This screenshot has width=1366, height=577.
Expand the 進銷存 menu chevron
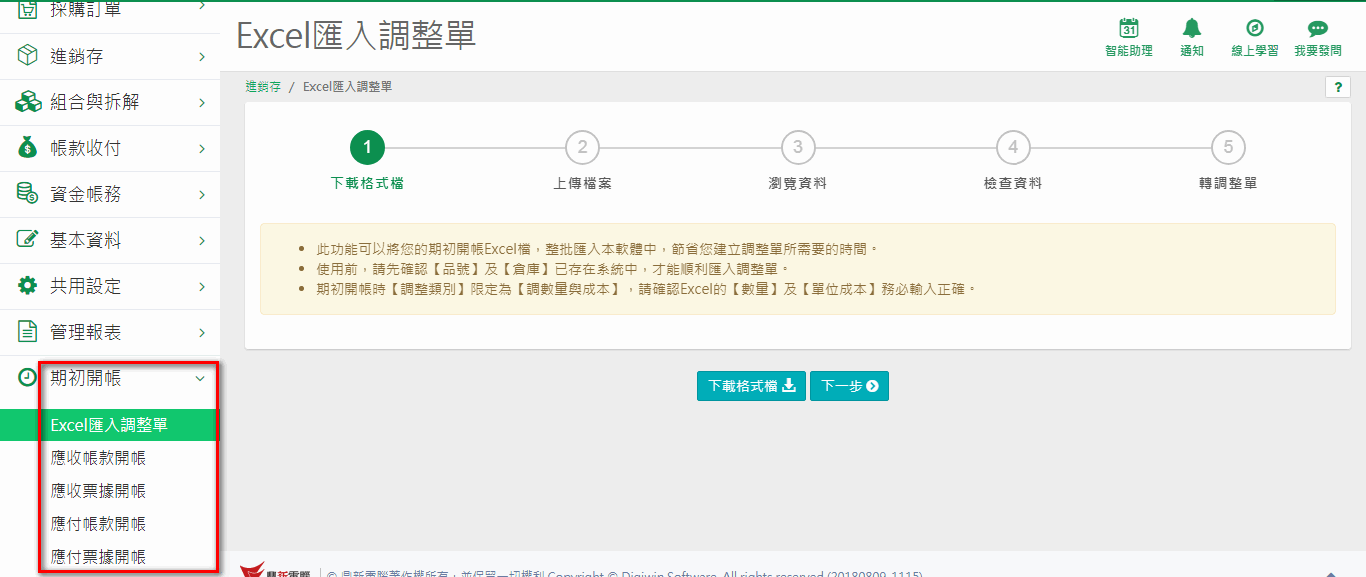coord(202,57)
